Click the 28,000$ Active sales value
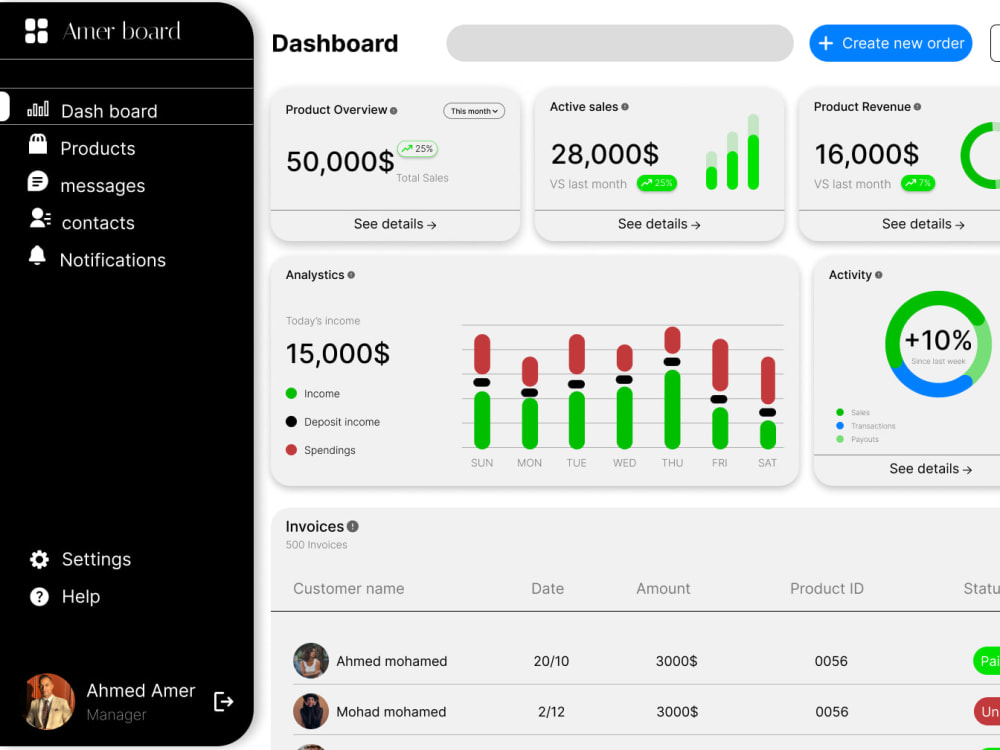 click(x=605, y=154)
